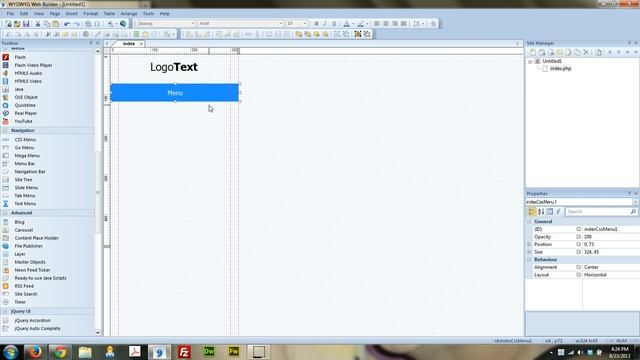
Task: Open FileZilla from the taskbar
Action: coord(184,352)
